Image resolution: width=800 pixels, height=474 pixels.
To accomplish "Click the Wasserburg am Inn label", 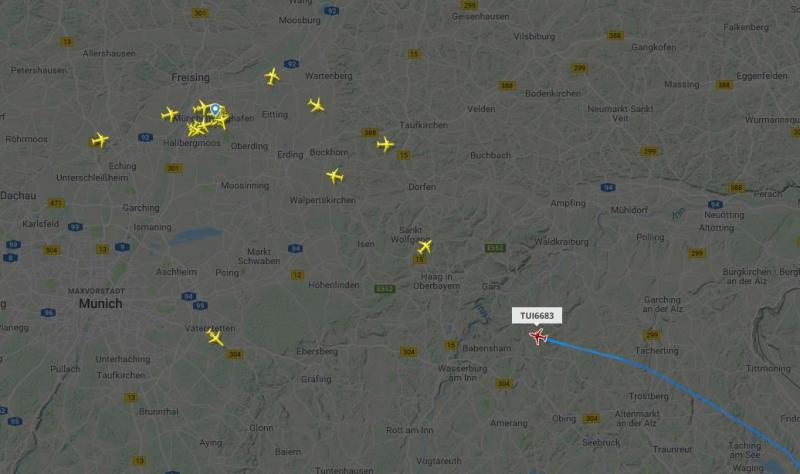I will (462, 373).
